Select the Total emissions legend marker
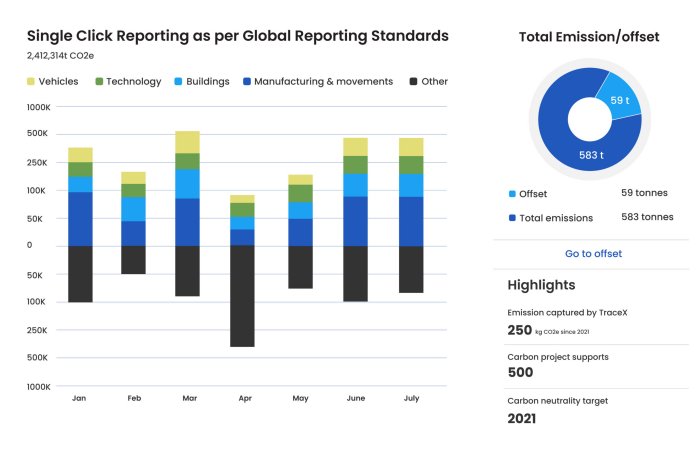Image resolution: width=700 pixels, height=455 pixels. click(513, 217)
